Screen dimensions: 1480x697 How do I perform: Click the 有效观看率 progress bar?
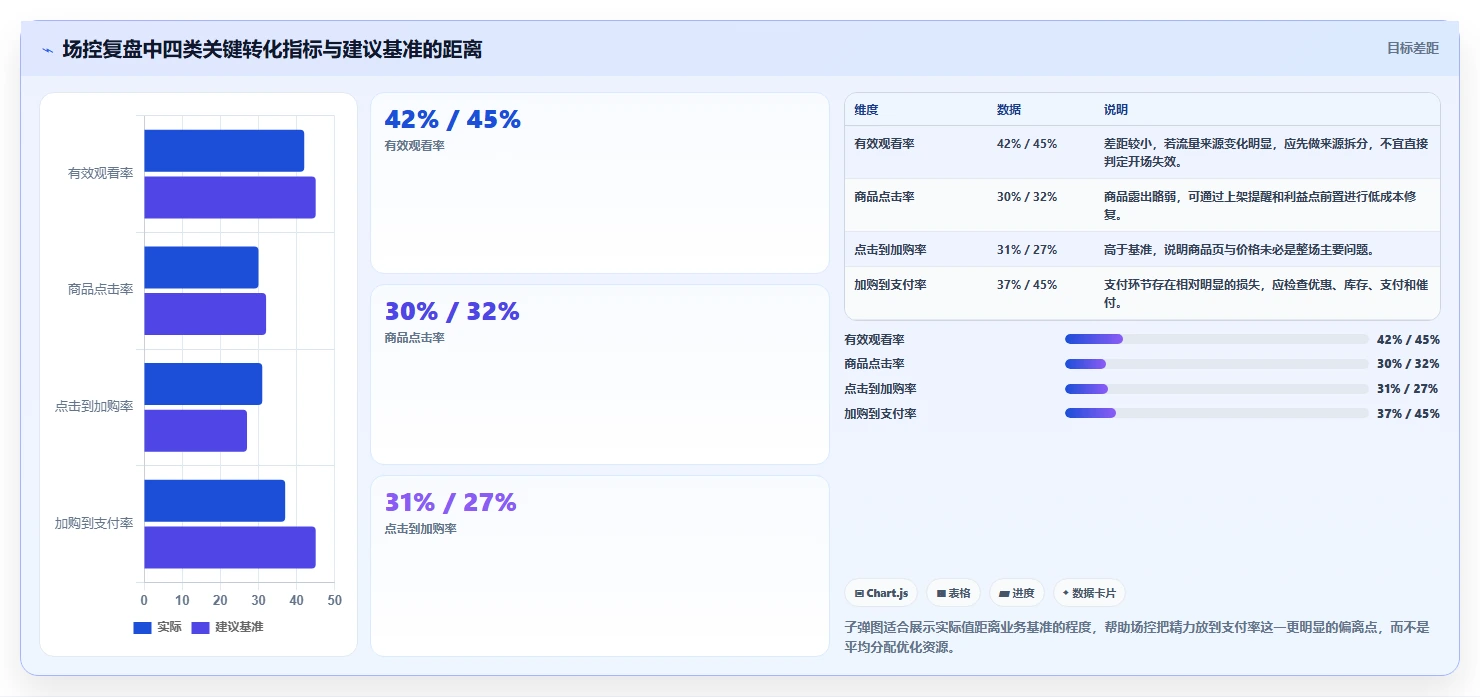[1216, 339]
